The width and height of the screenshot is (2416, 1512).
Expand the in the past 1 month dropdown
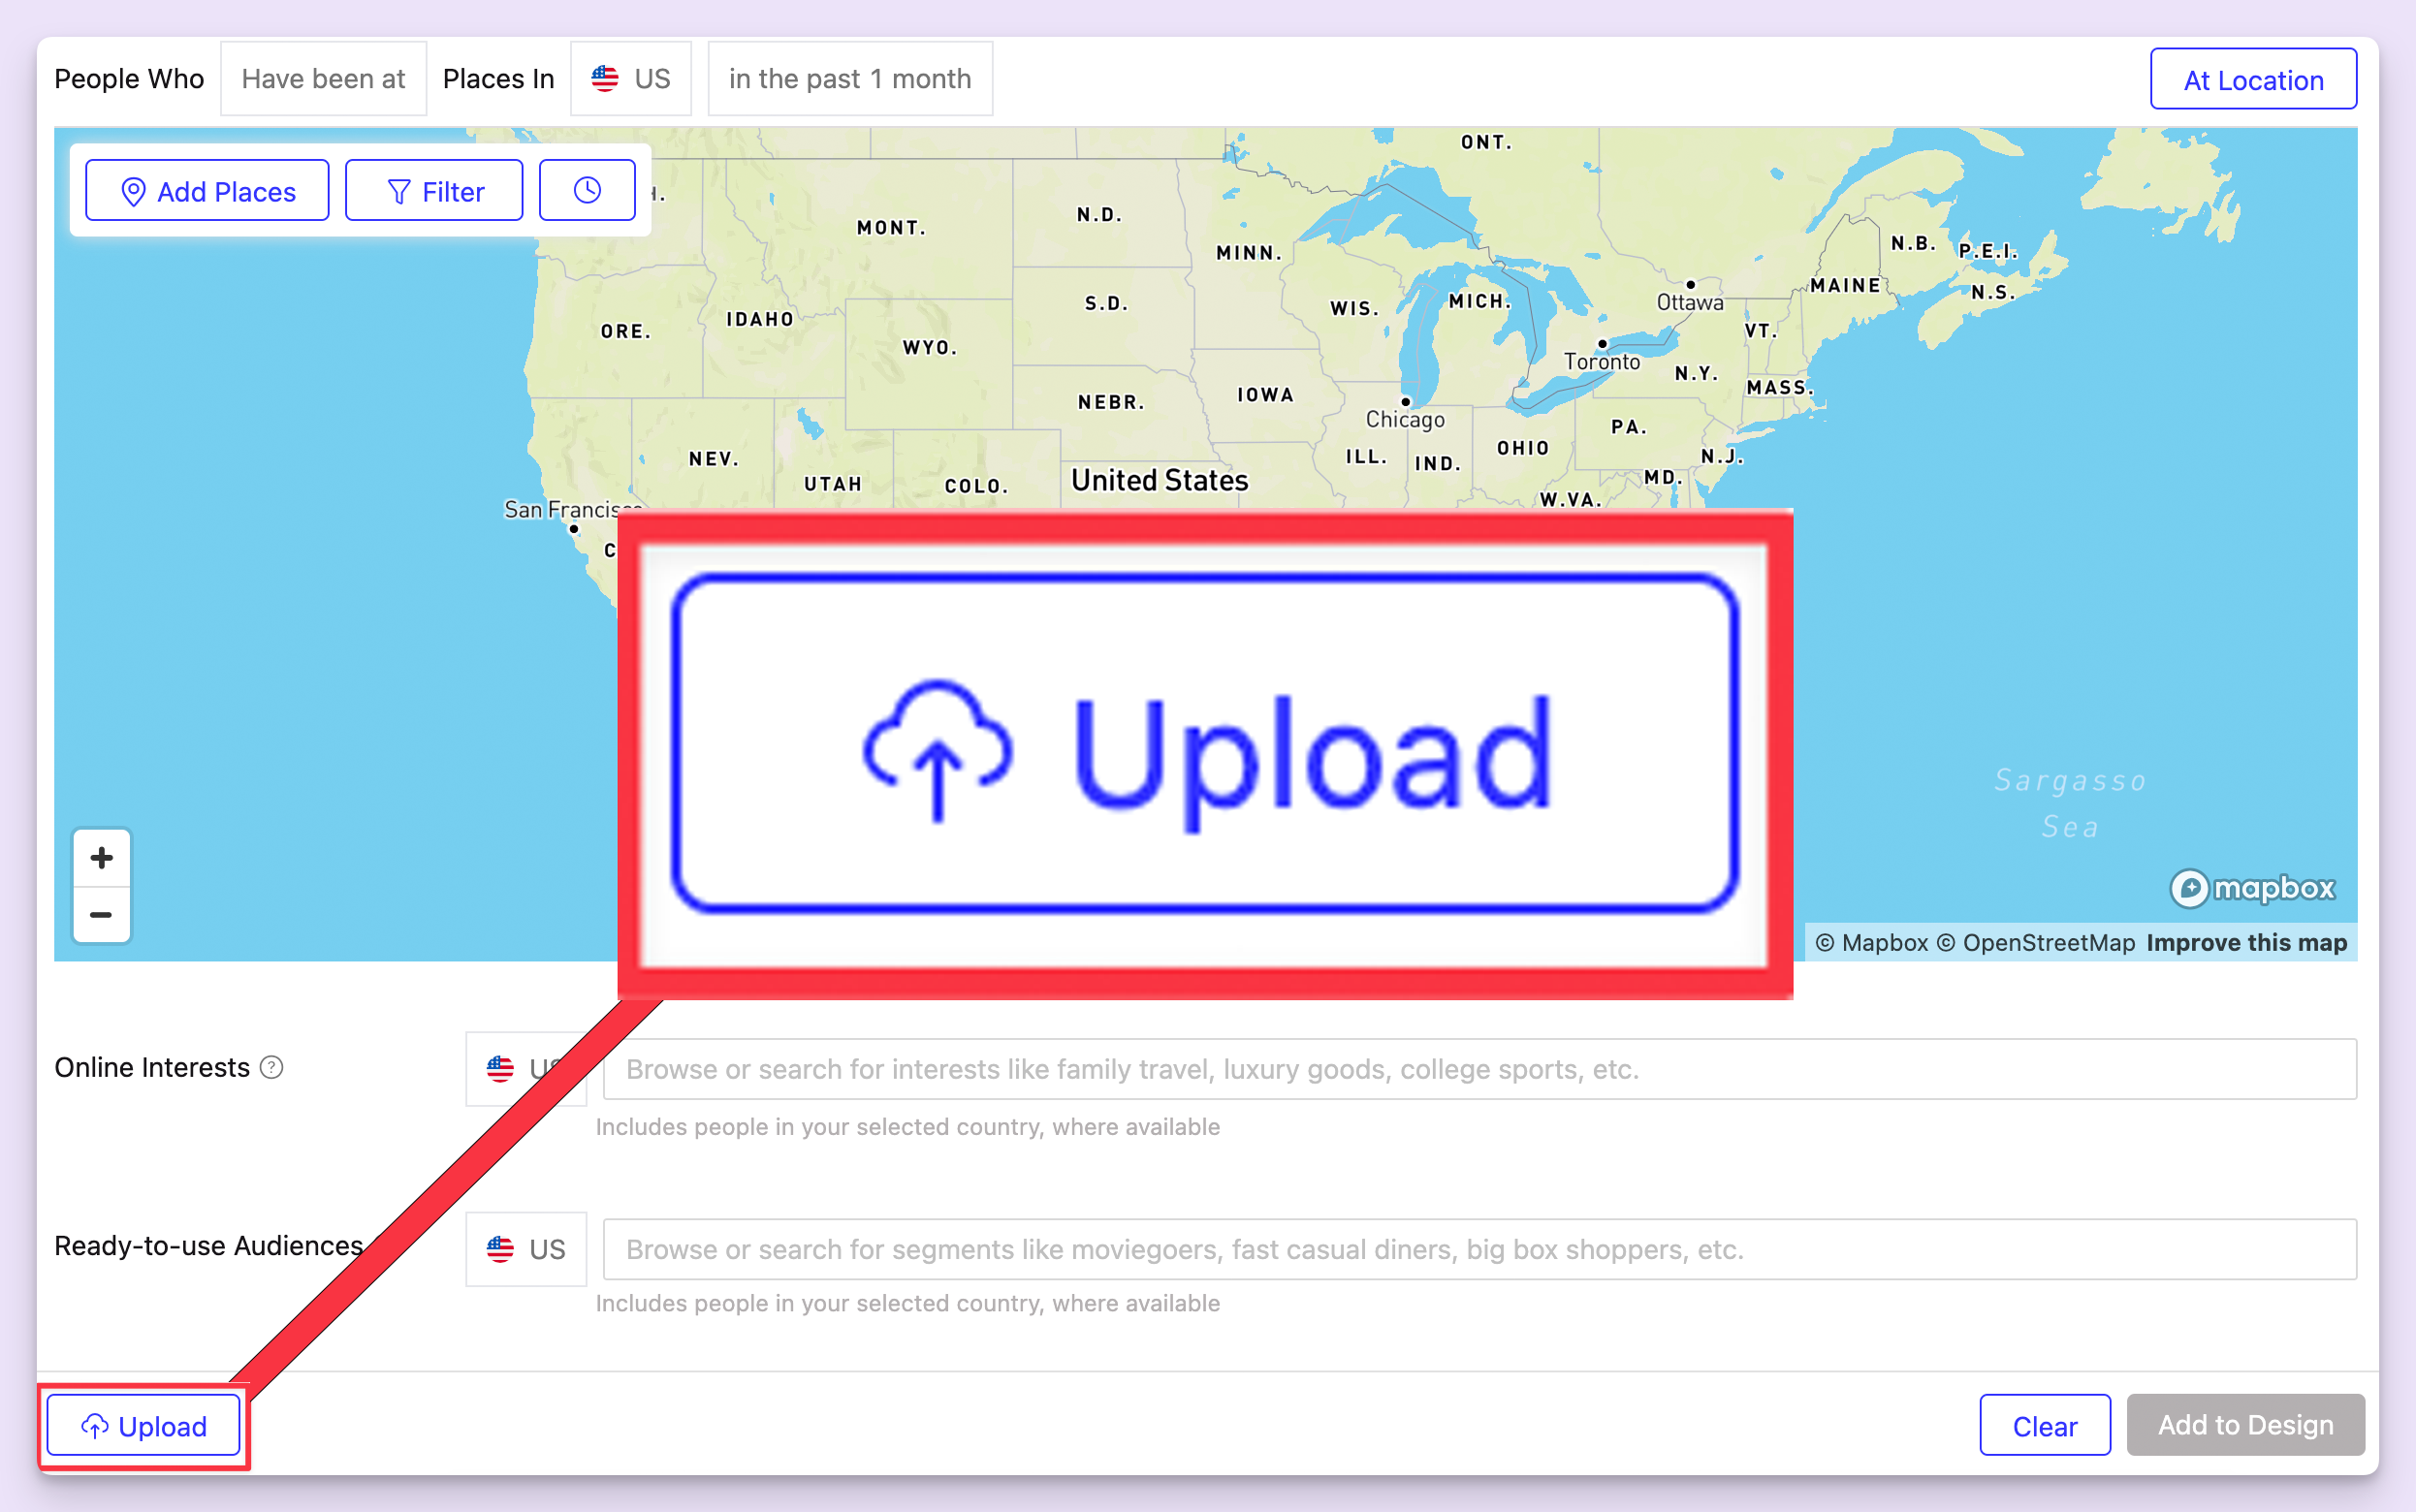click(x=850, y=79)
